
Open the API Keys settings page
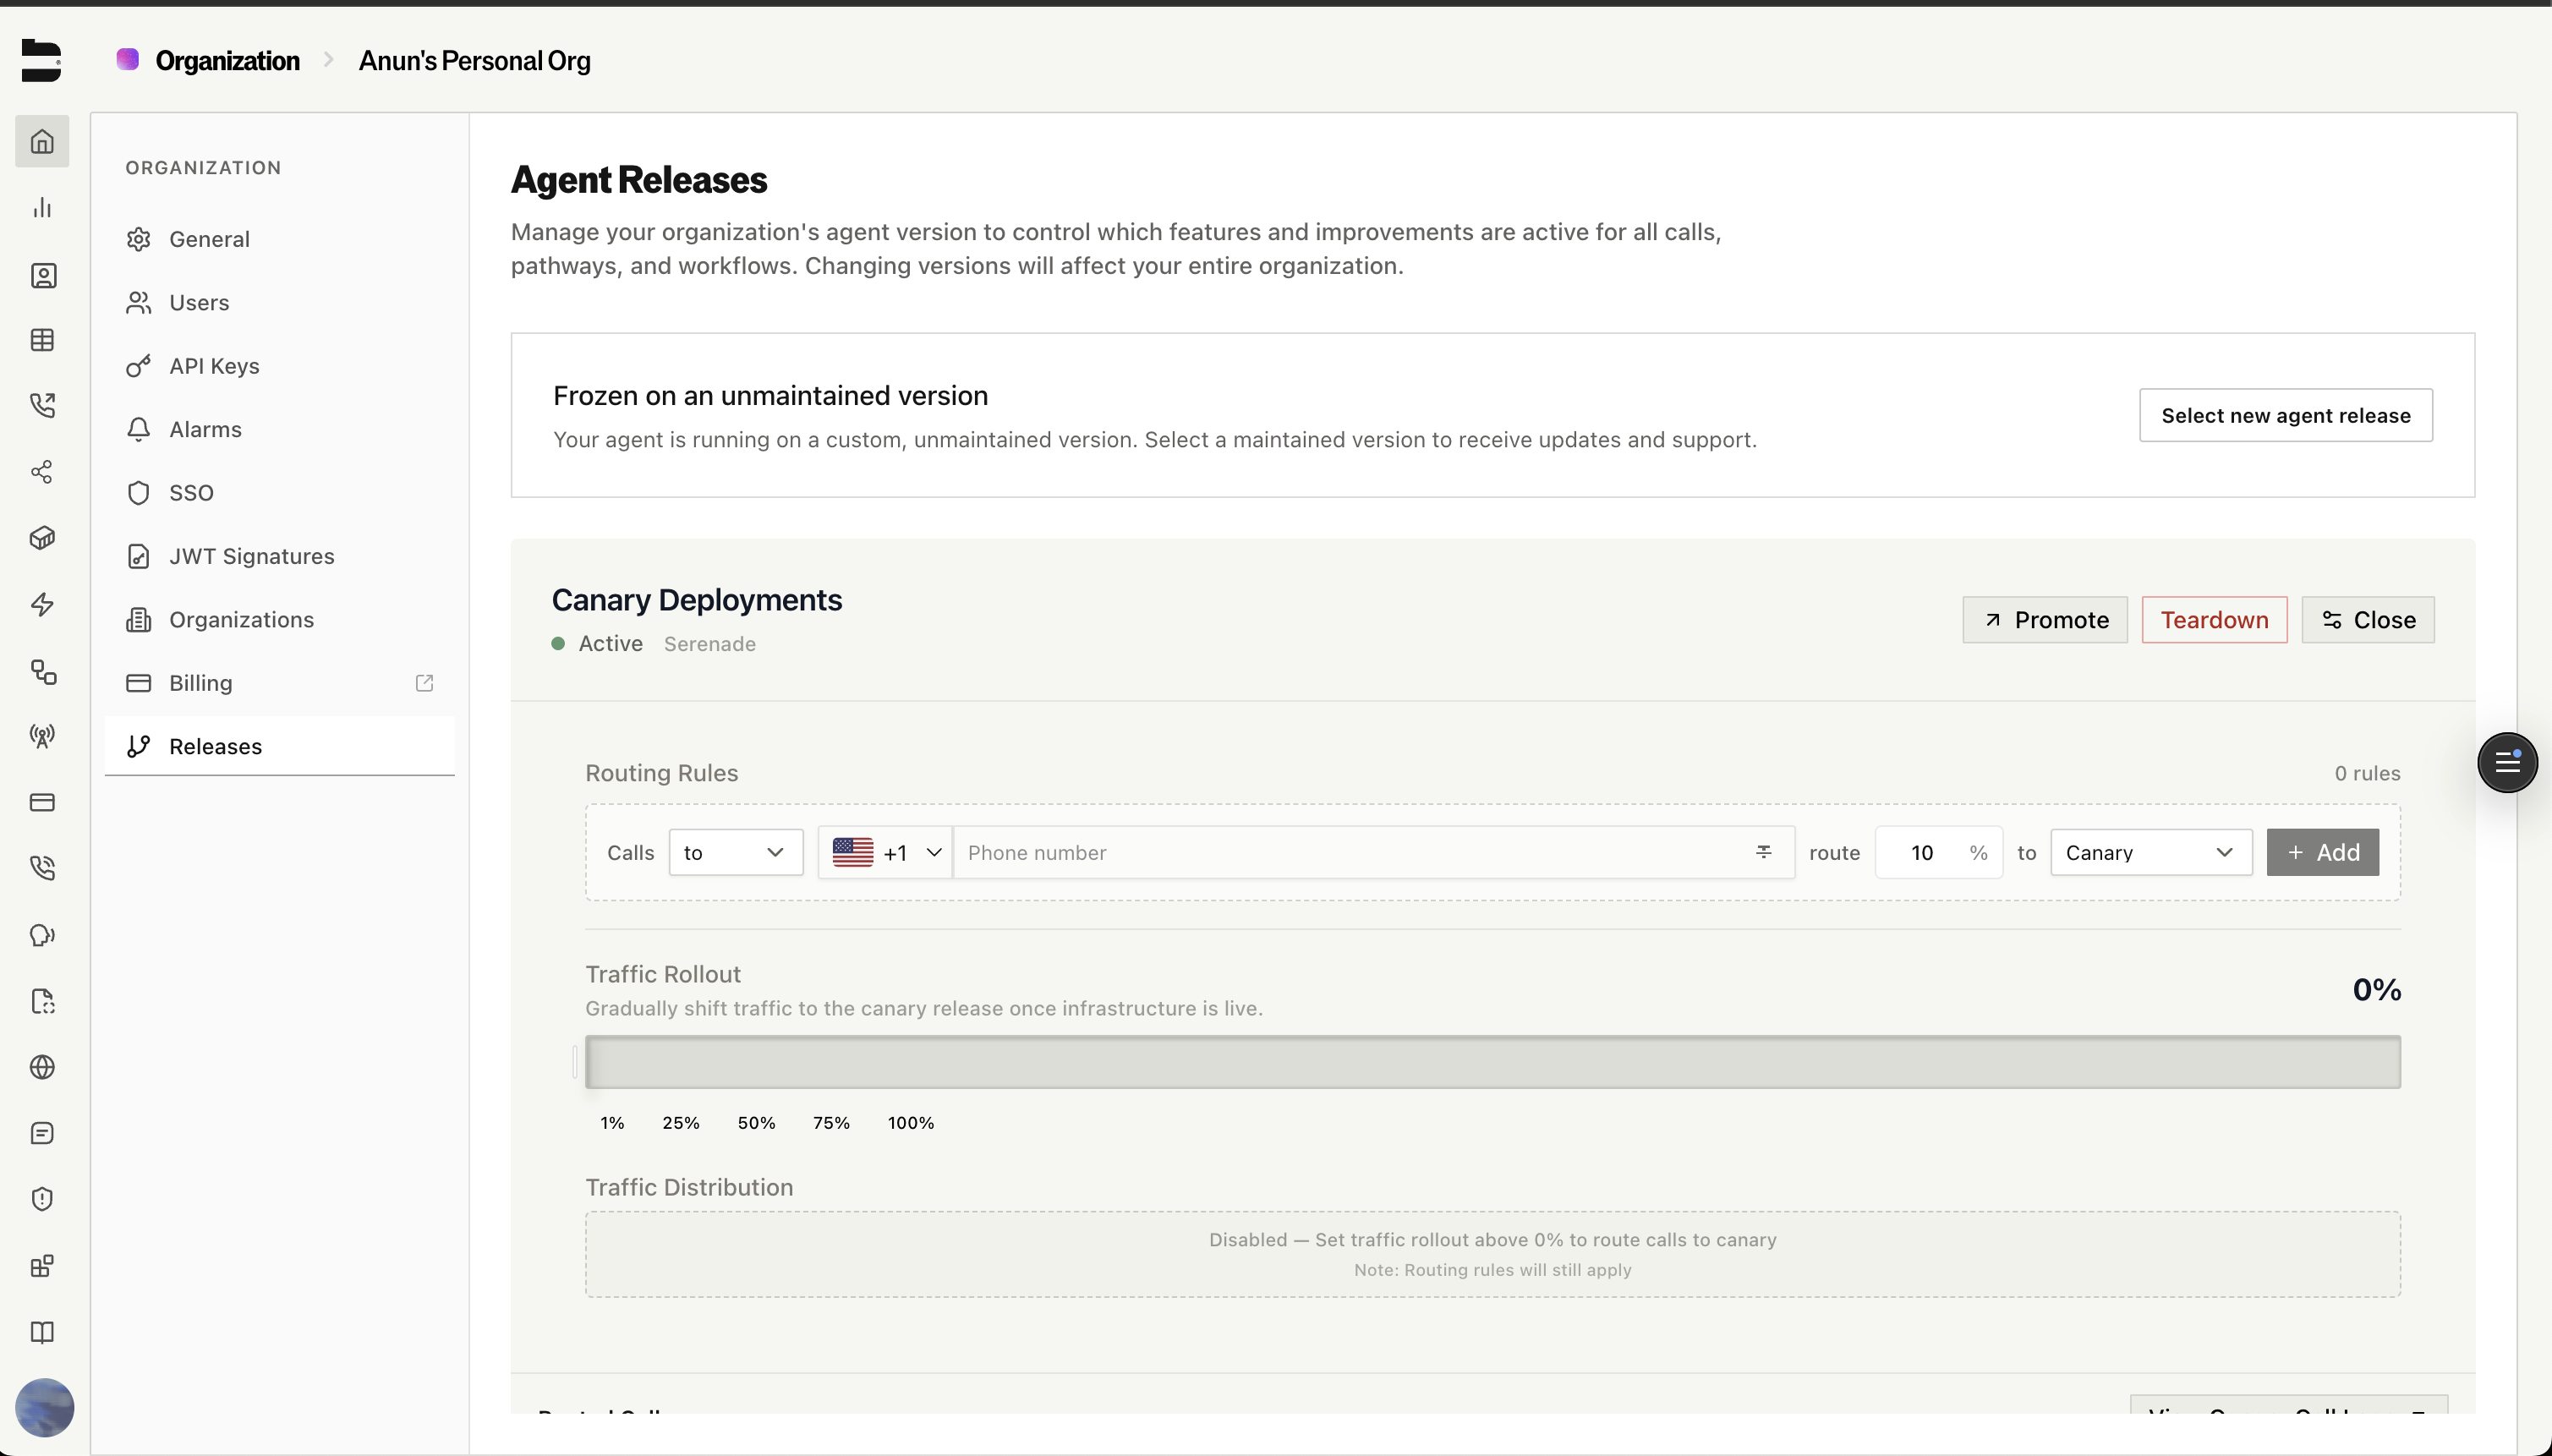[x=214, y=366]
